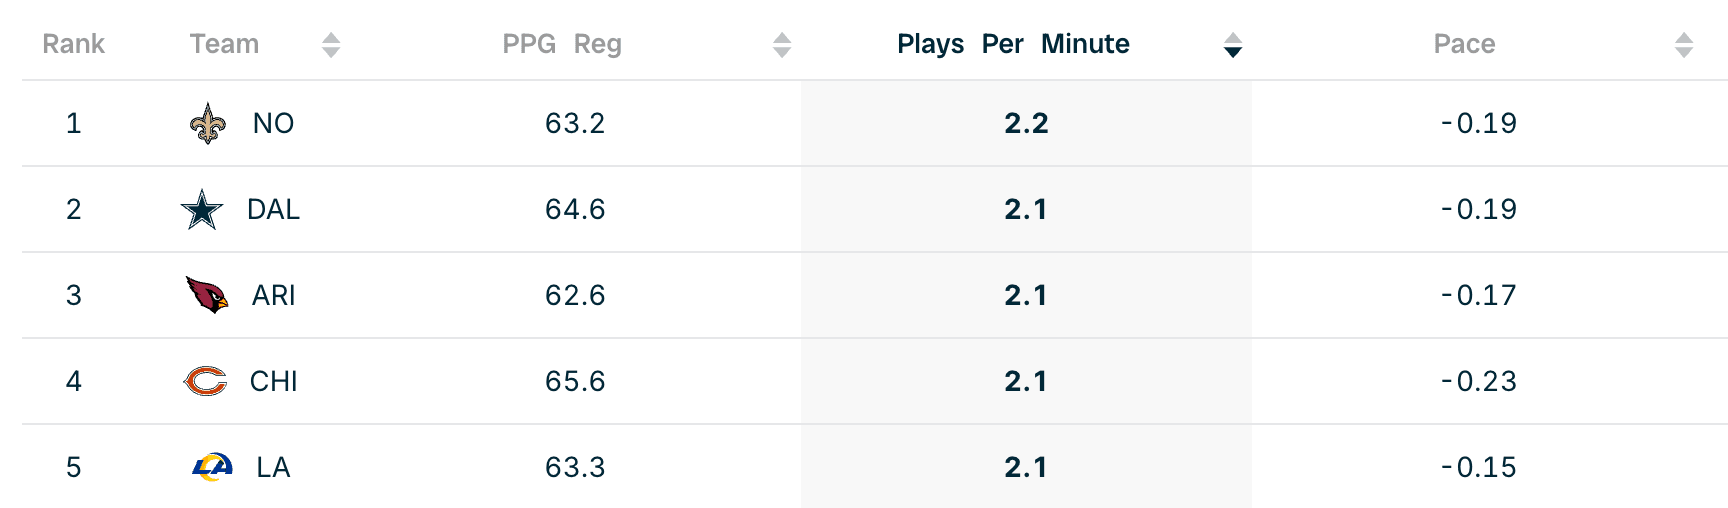
Task: Click the Chicago Bears logo
Action: coord(206,381)
